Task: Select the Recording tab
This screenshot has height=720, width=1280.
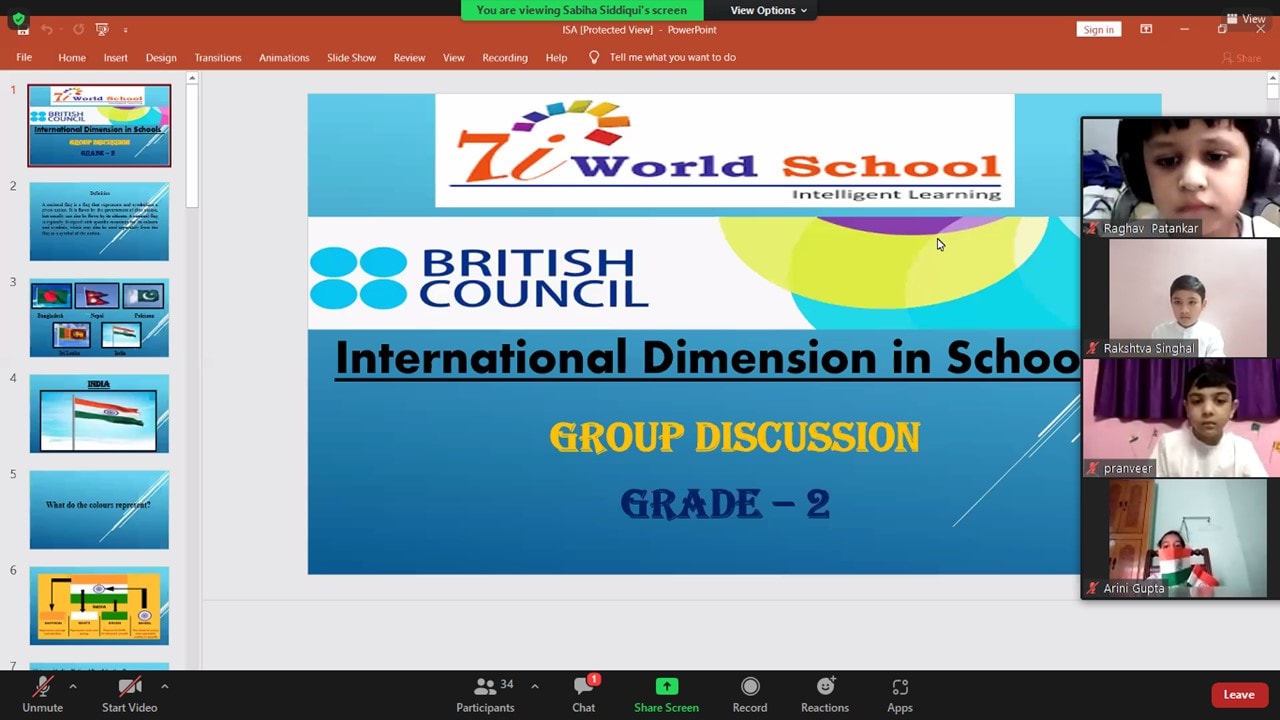Action: click(x=505, y=57)
